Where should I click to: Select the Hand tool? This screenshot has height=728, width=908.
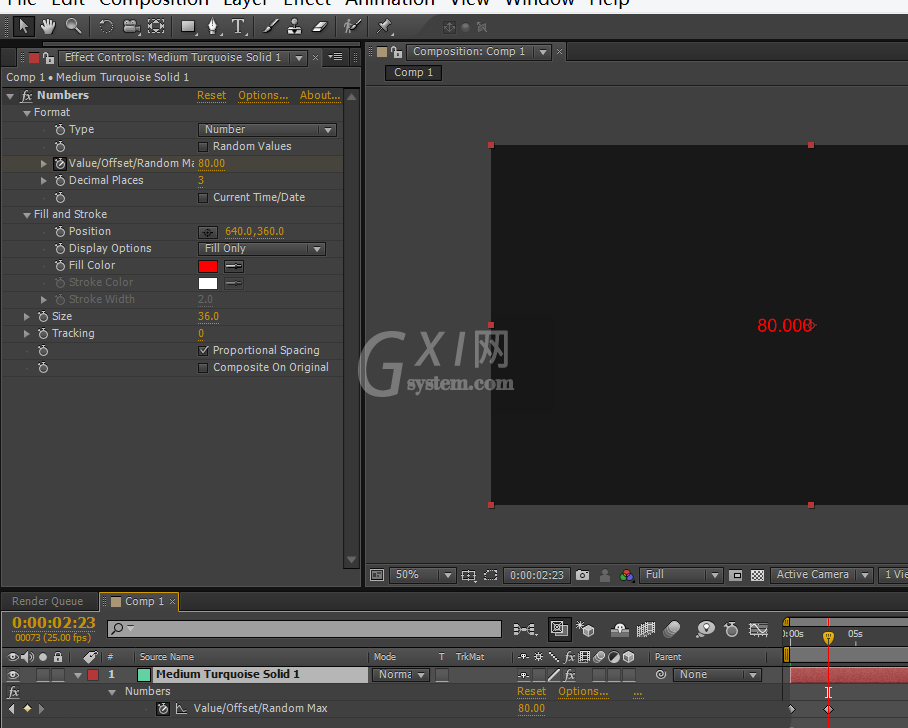pyautogui.click(x=48, y=27)
